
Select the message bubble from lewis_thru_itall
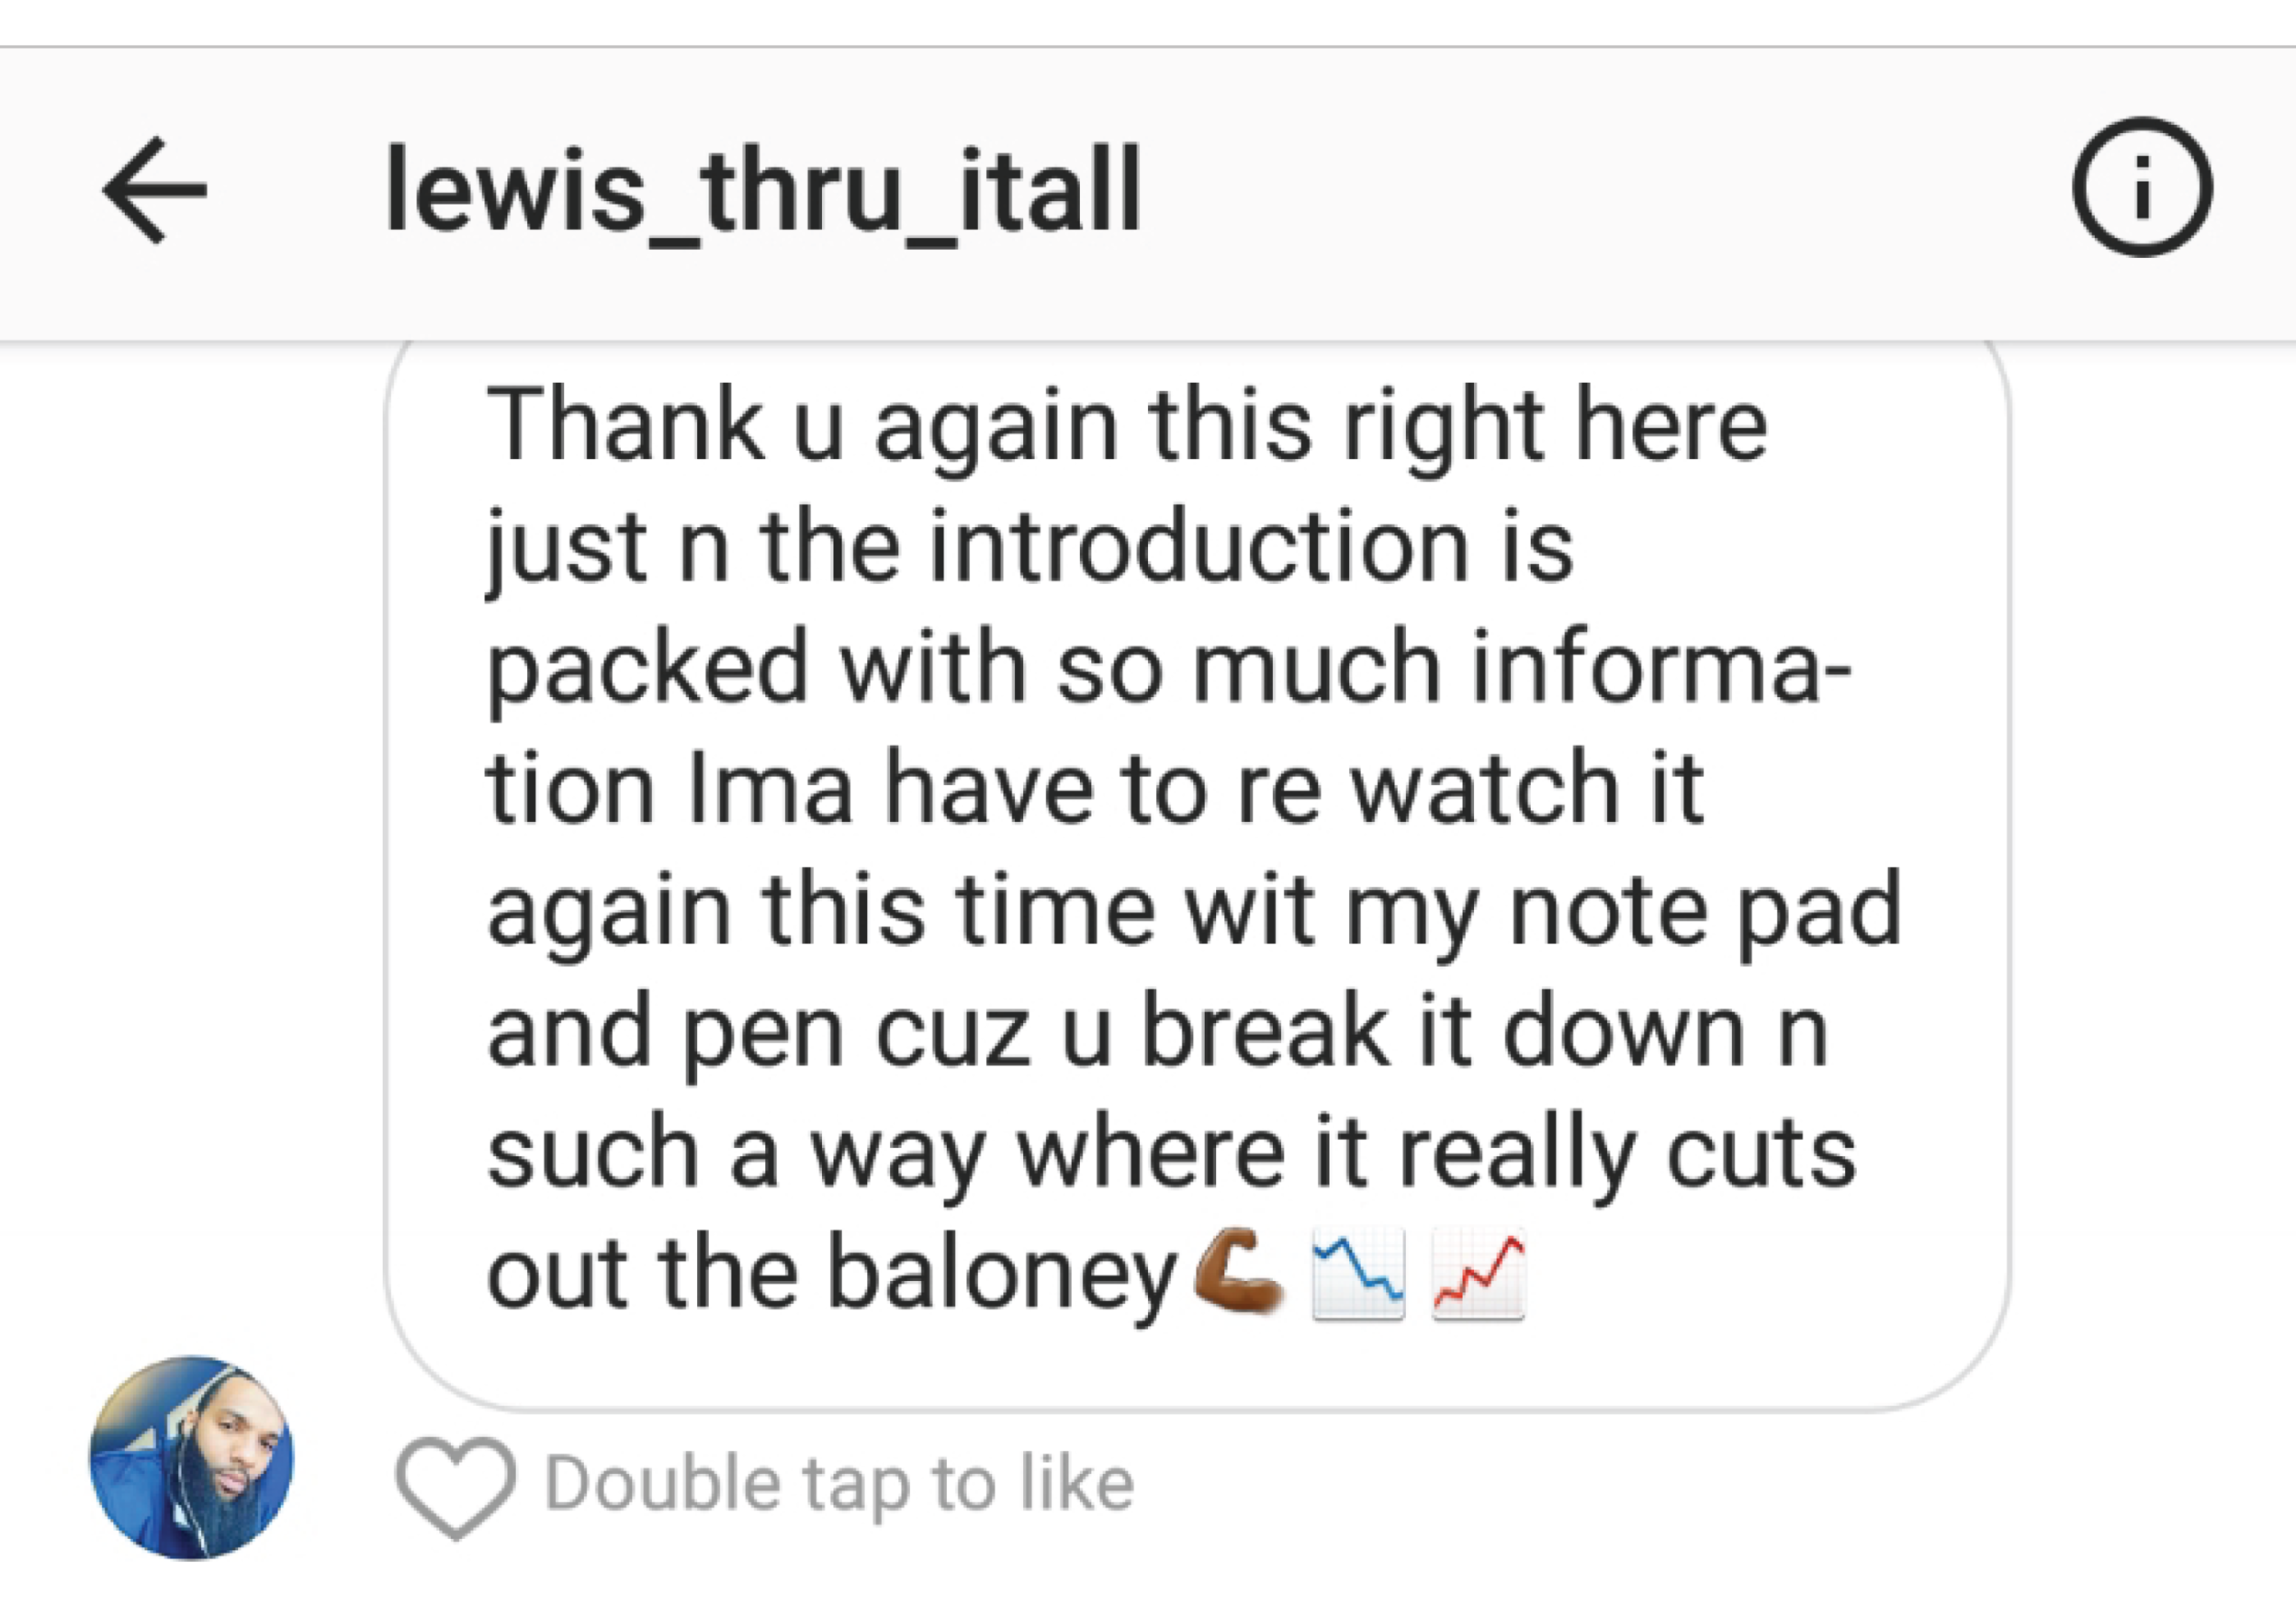1197,872
